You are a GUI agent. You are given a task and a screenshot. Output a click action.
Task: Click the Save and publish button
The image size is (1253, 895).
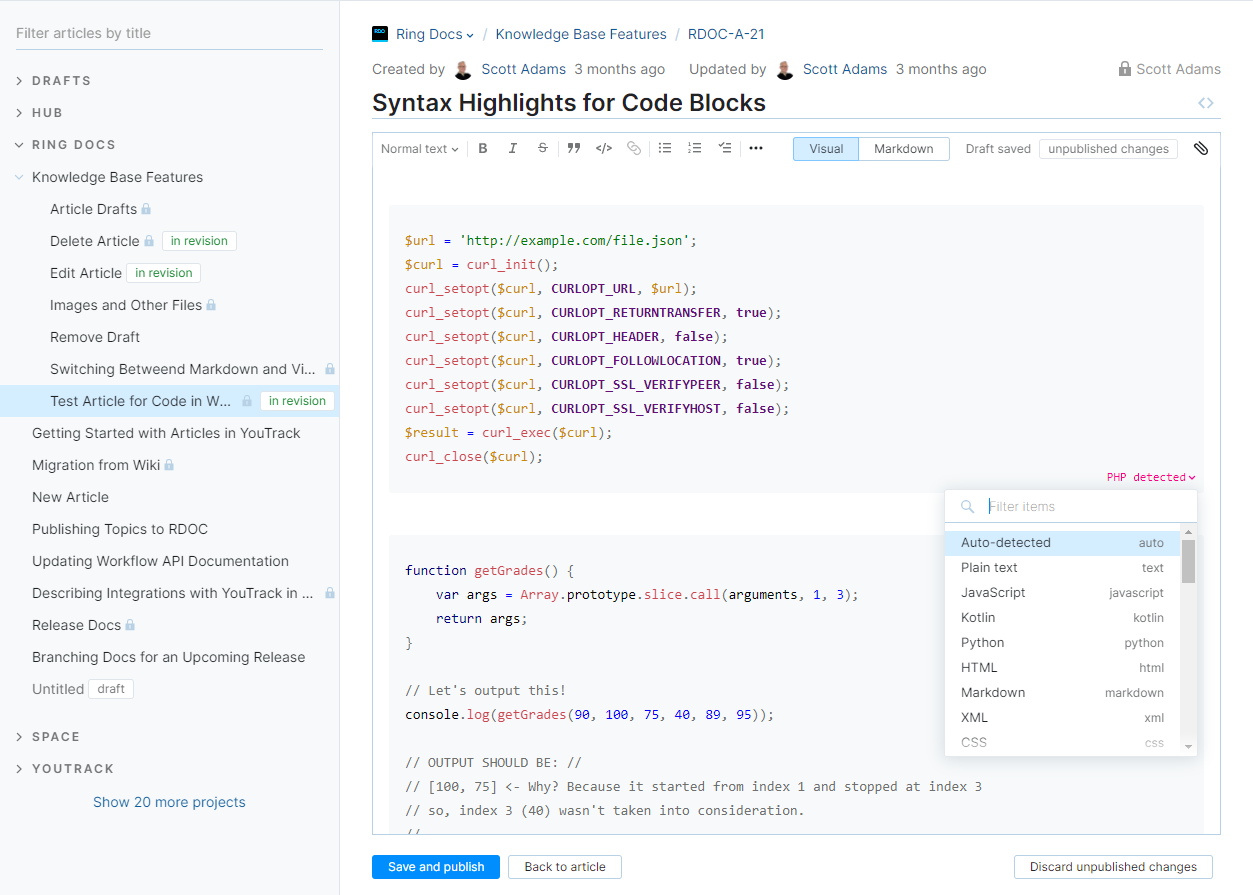tap(435, 867)
